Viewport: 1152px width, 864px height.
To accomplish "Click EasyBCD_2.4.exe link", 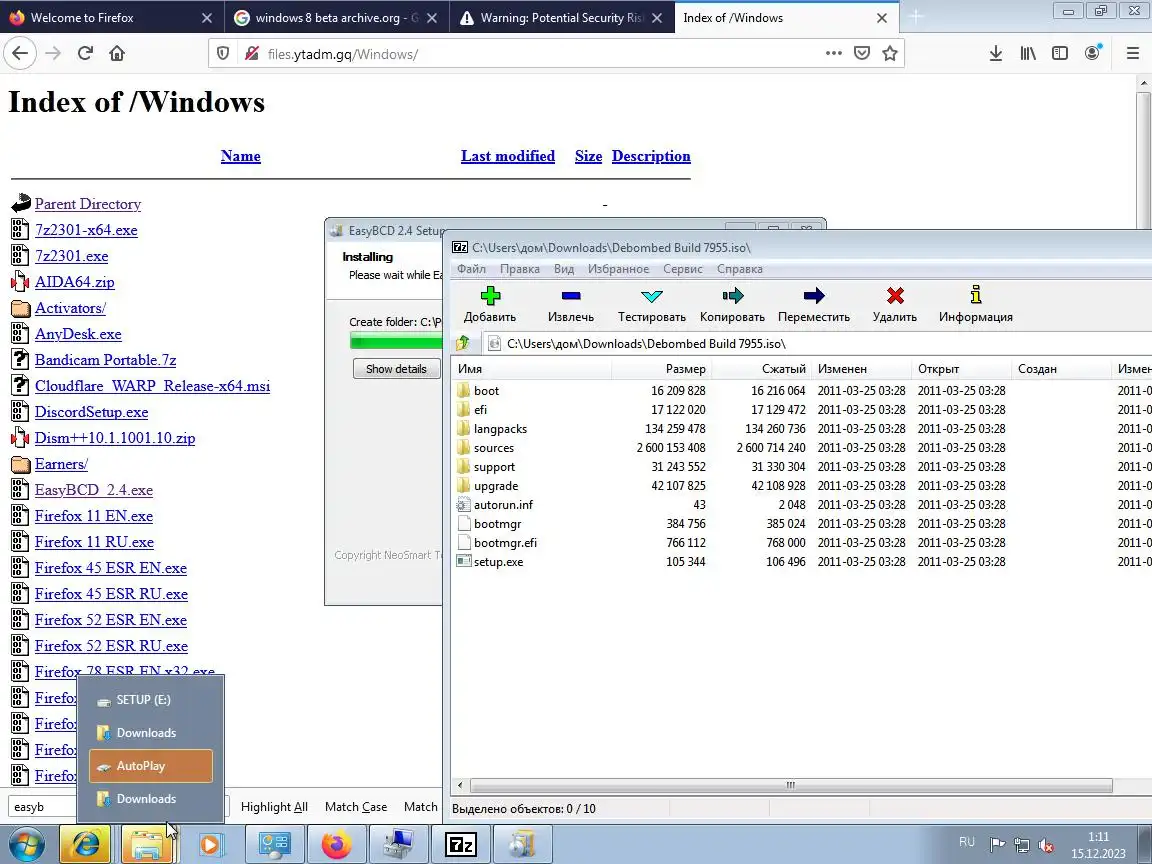I will (93, 490).
